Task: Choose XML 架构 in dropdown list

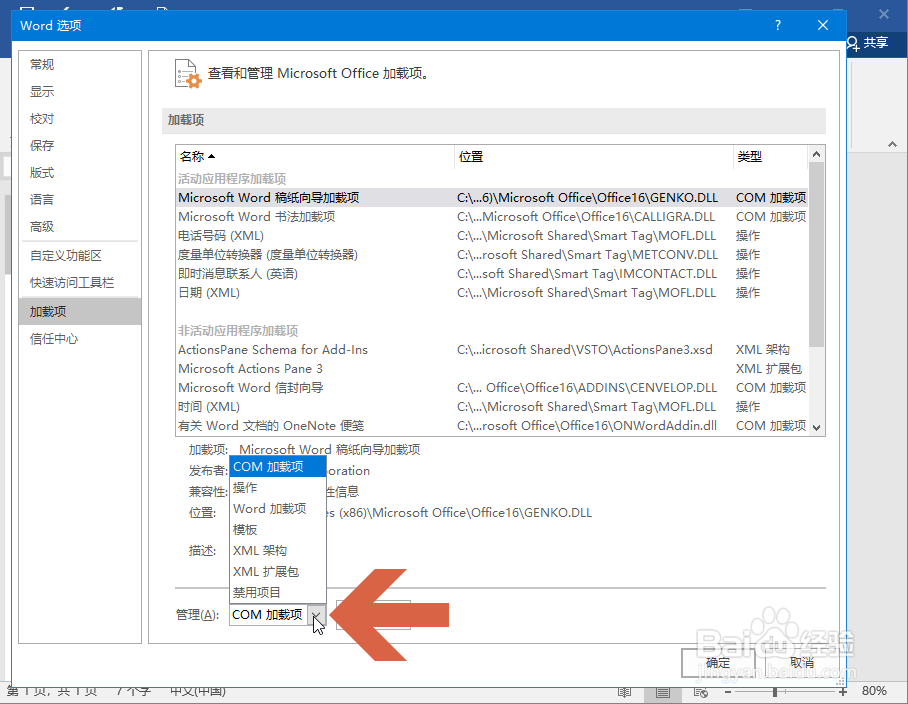Action: click(278, 551)
